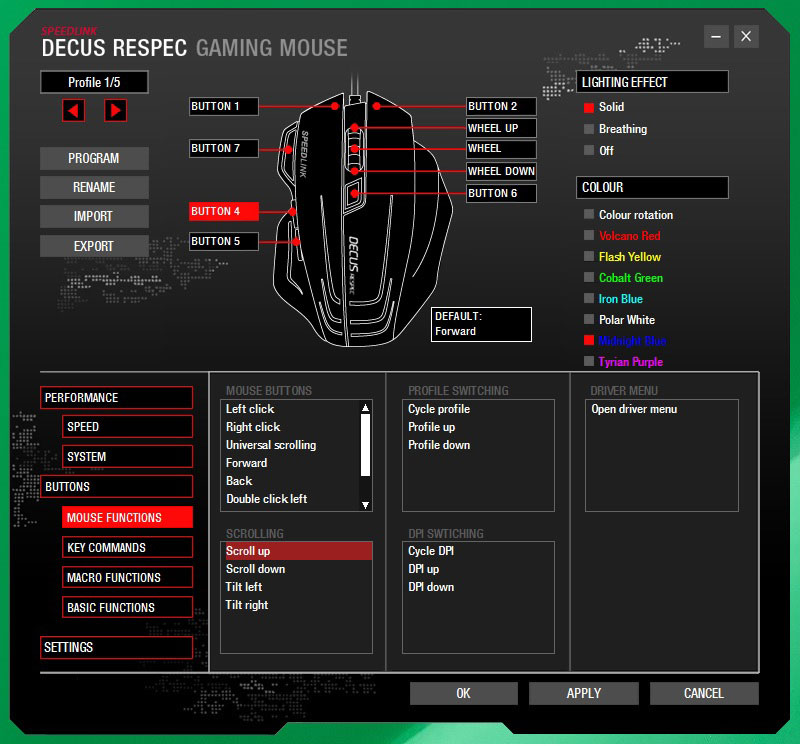Screen dimensions: 800x746
Task: Confirm changes with OK
Action: (464, 693)
